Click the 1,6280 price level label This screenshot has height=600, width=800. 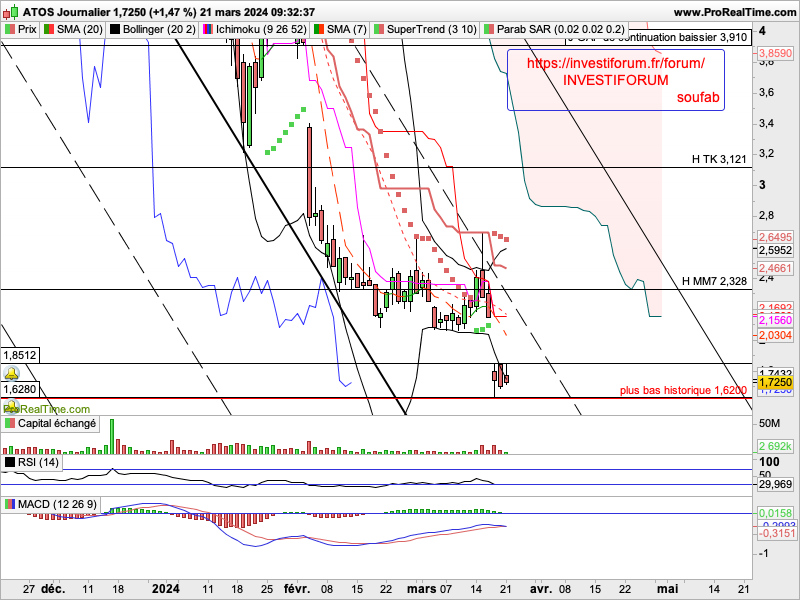click(x=20, y=389)
